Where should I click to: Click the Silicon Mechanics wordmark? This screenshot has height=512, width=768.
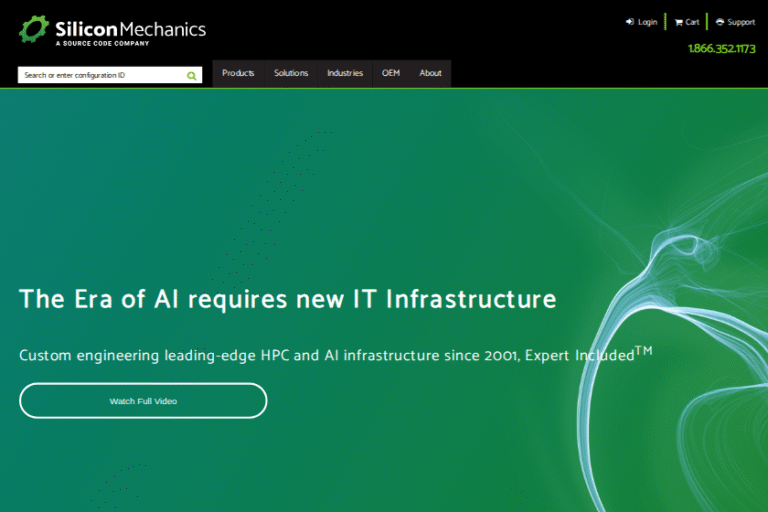[x=130, y=28]
